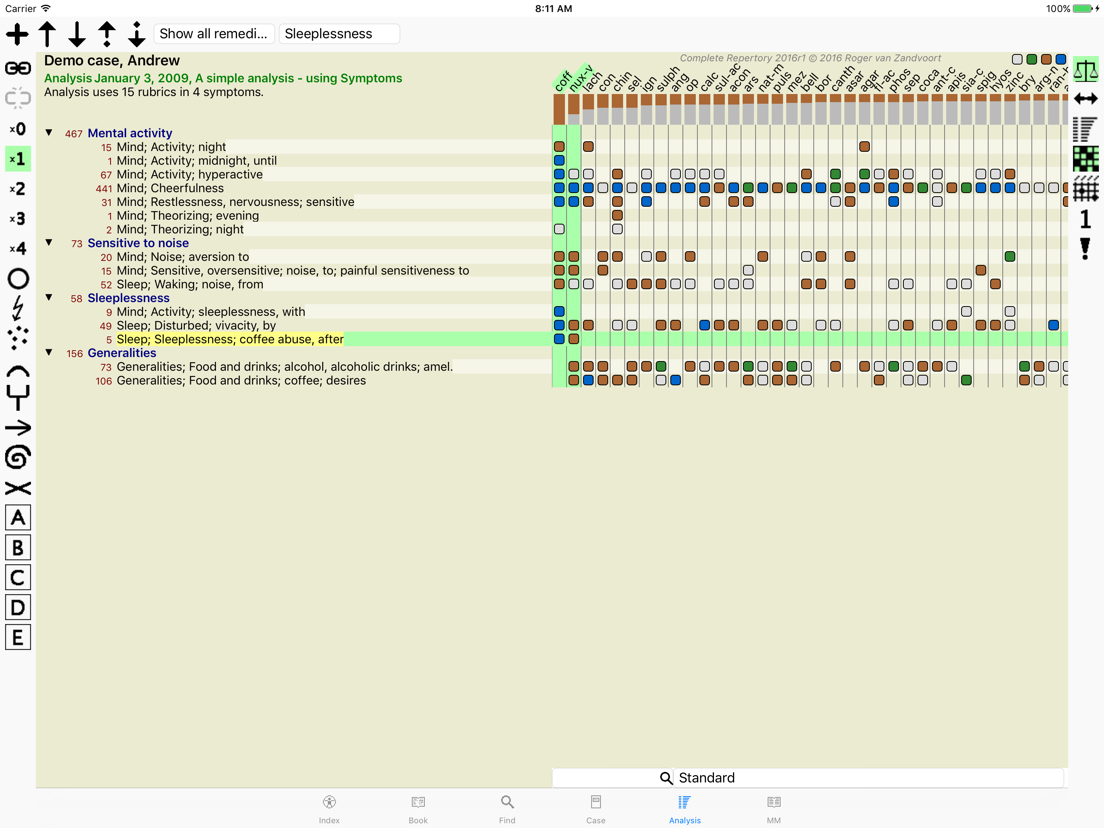
Task: Toggle symptom class E
Action: (18, 638)
